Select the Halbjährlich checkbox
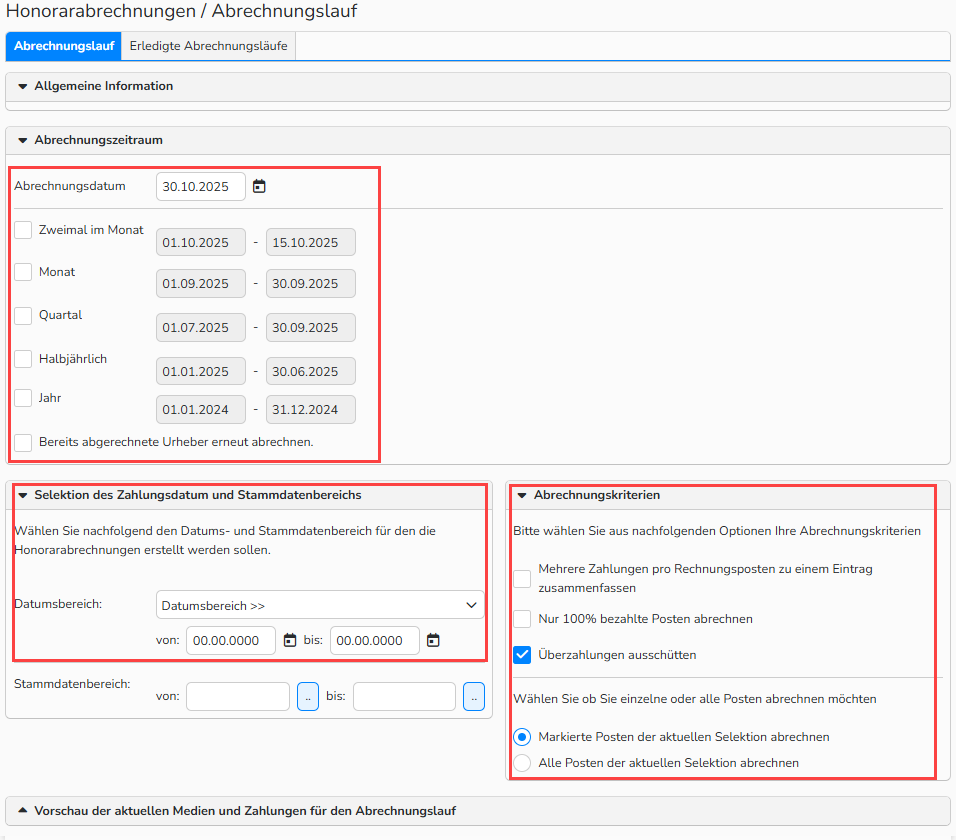 point(23,359)
